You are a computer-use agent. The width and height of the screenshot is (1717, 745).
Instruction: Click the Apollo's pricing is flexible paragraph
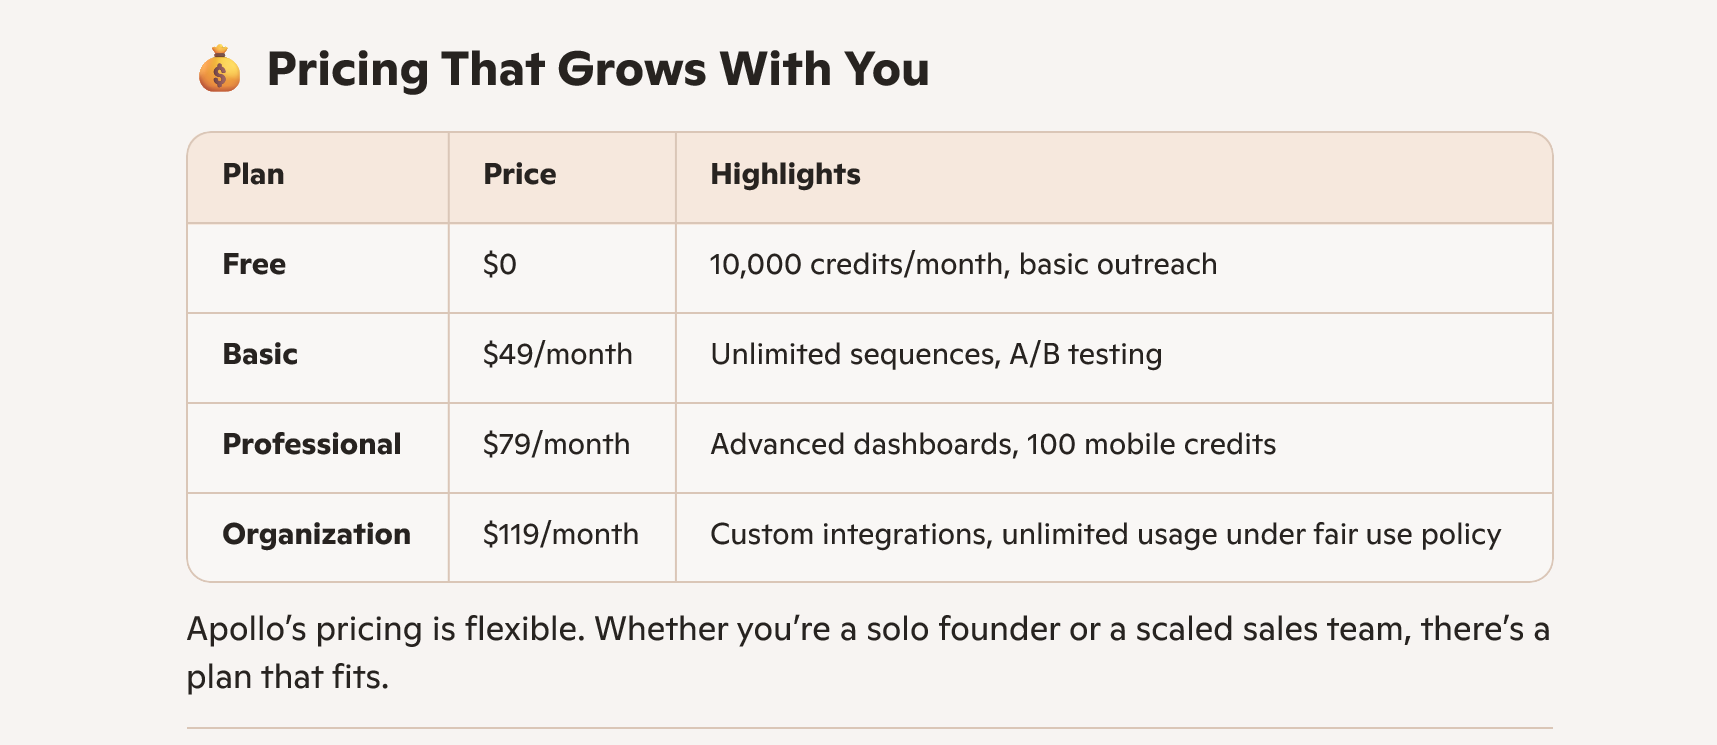[x=867, y=630]
